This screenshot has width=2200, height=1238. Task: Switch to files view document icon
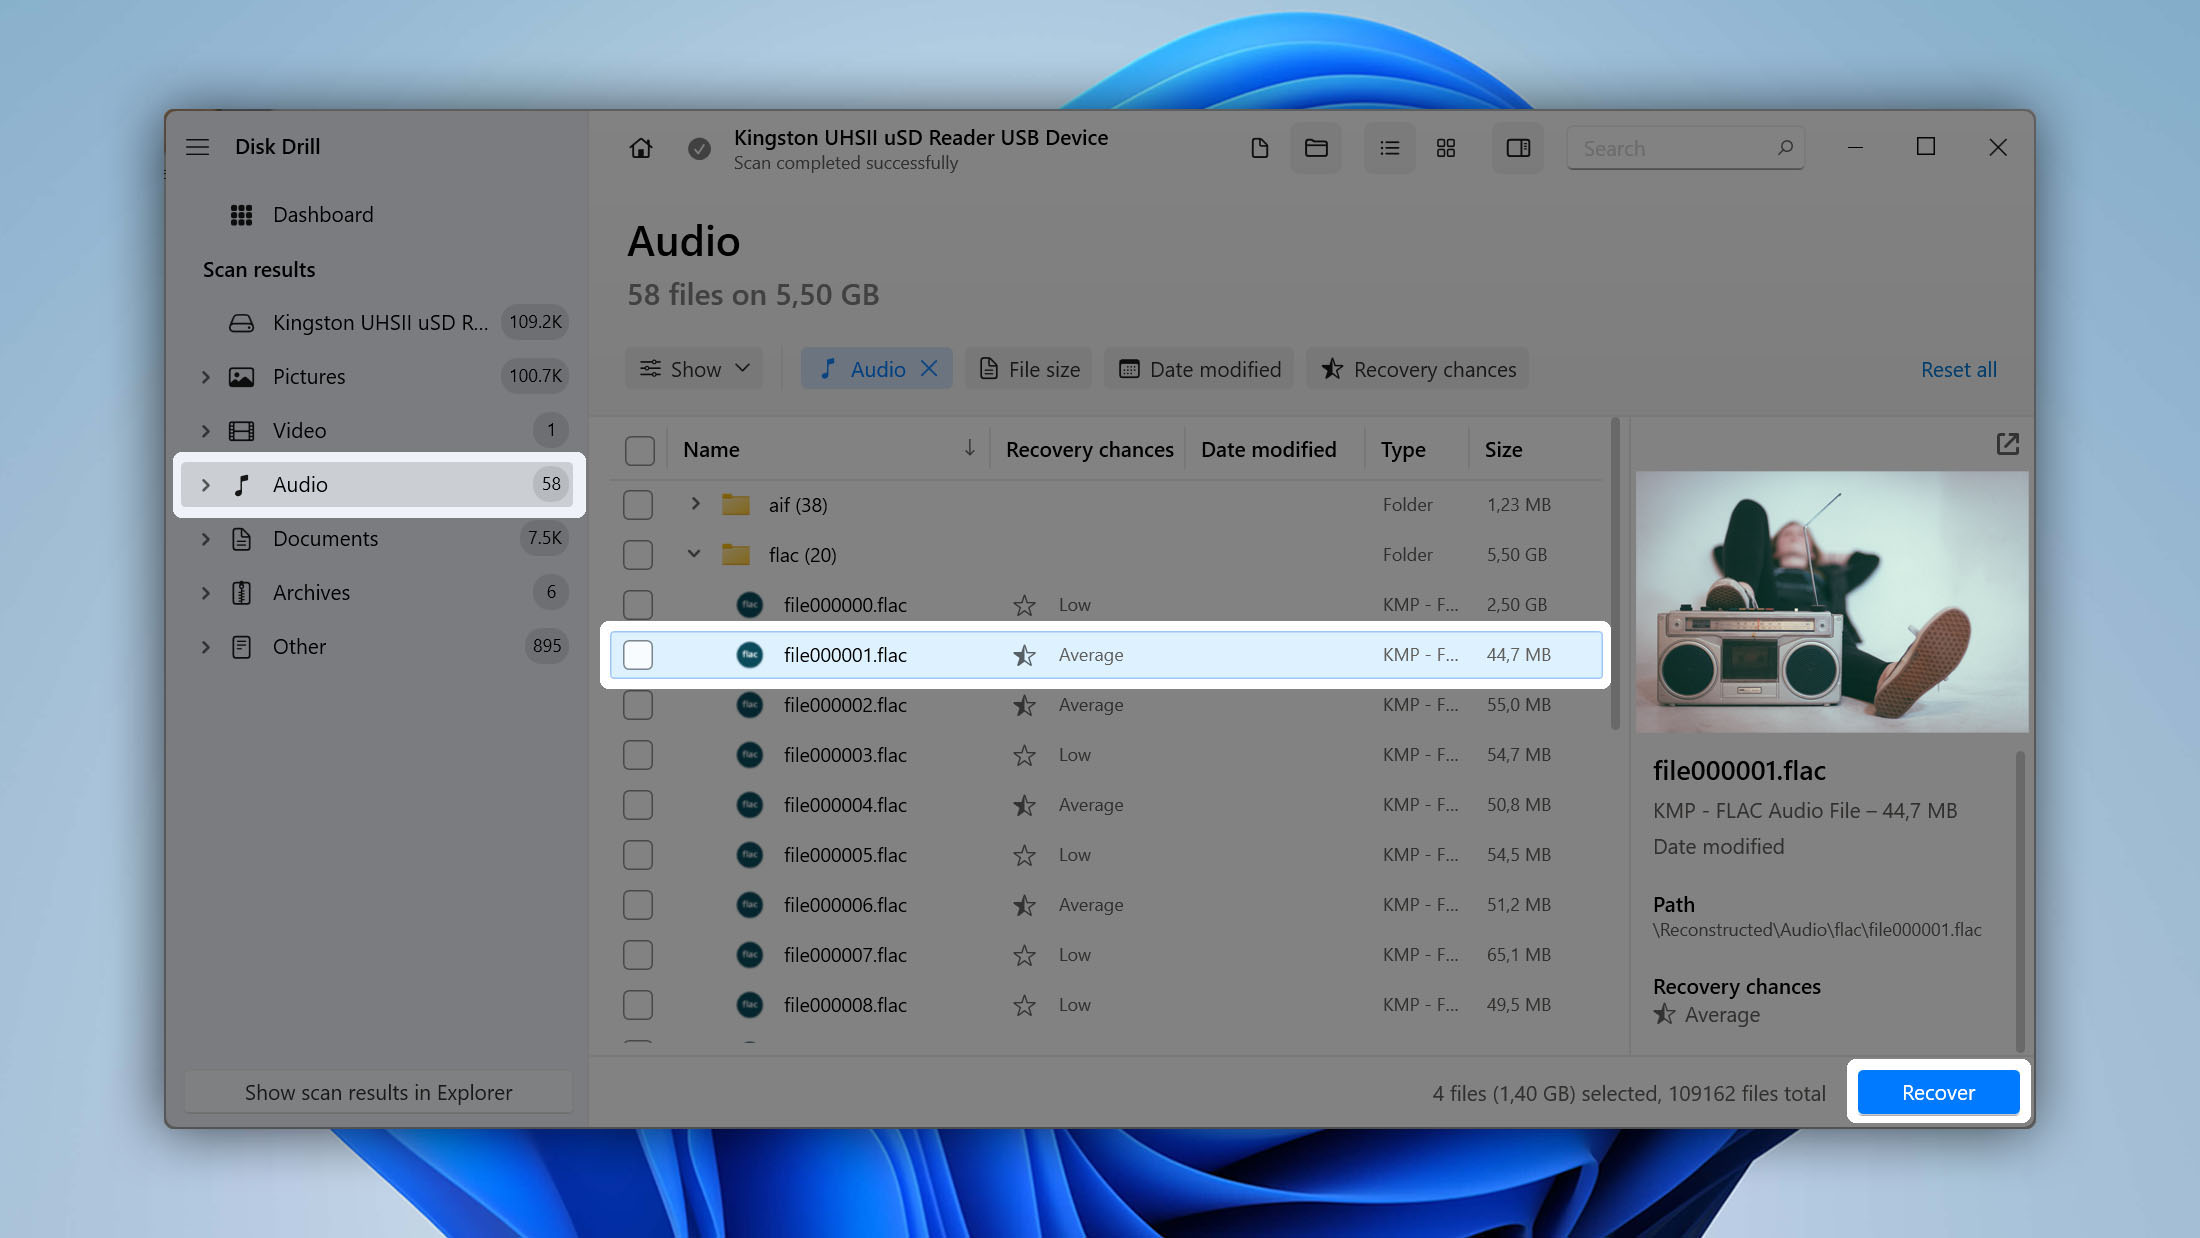tap(1260, 148)
